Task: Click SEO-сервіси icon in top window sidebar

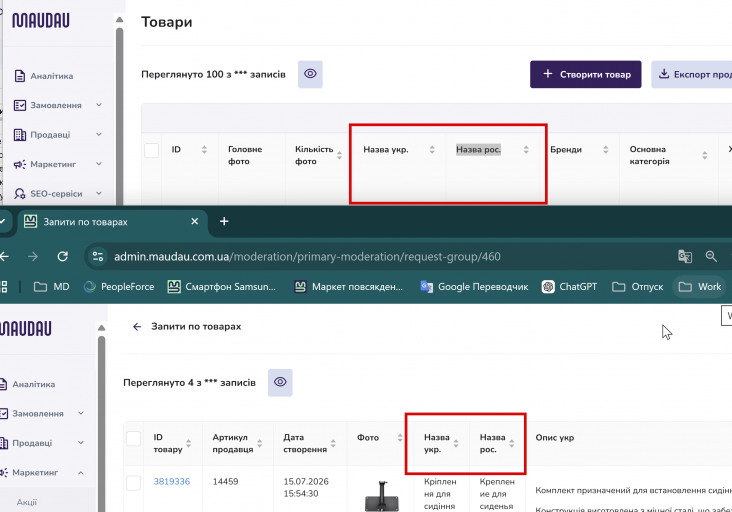Action: (x=20, y=193)
